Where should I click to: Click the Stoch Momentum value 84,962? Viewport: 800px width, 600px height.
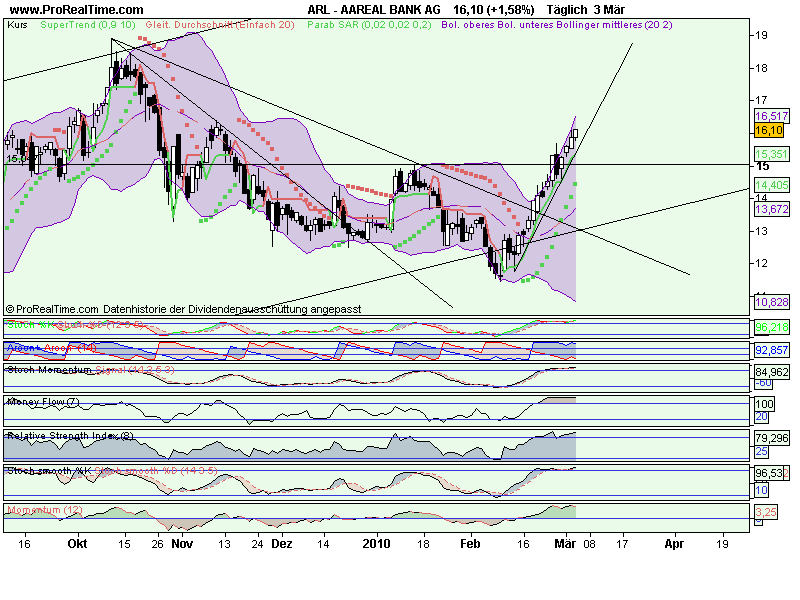[x=771, y=372]
